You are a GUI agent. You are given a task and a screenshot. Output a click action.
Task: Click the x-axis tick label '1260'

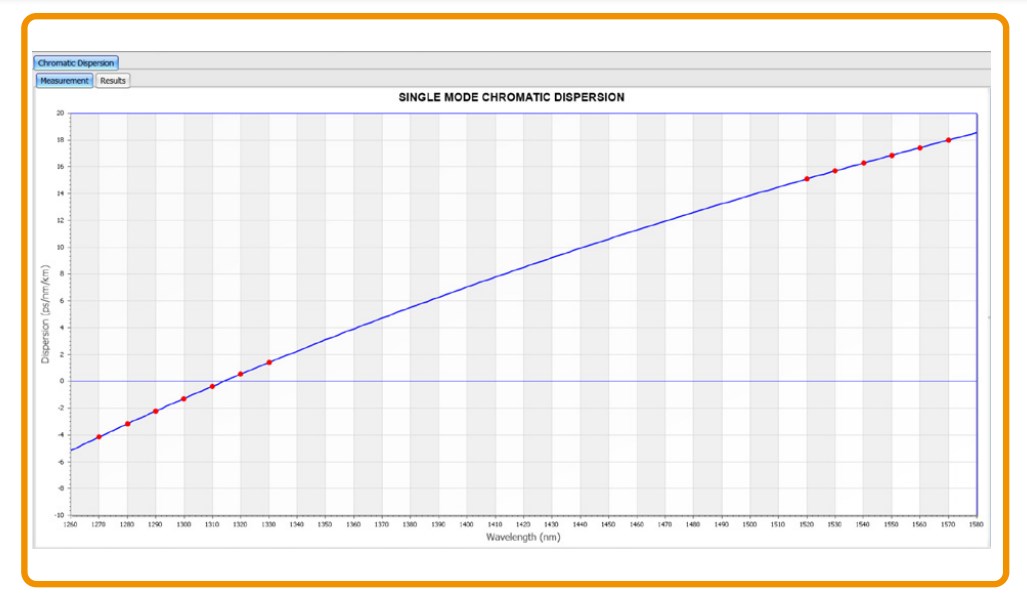coord(70,524)
